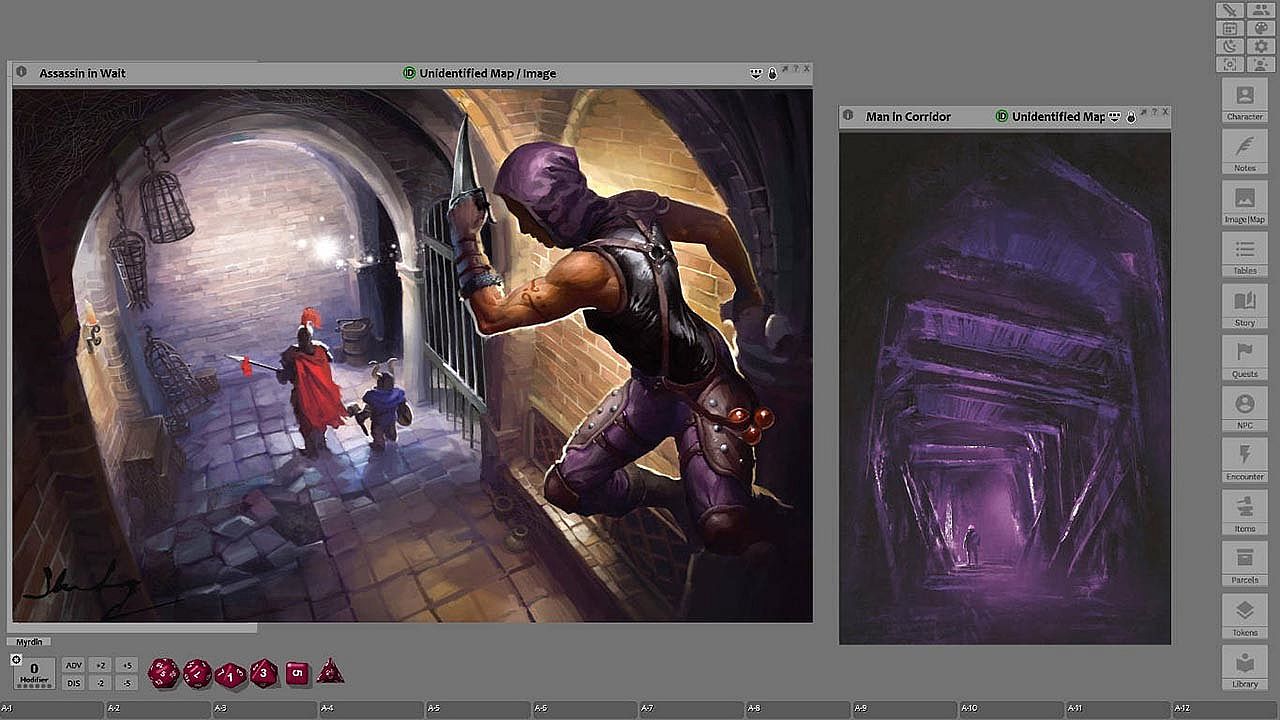Screen dimensions: 1280x720
Task: Open the Quests panel
Action: 1245,357
